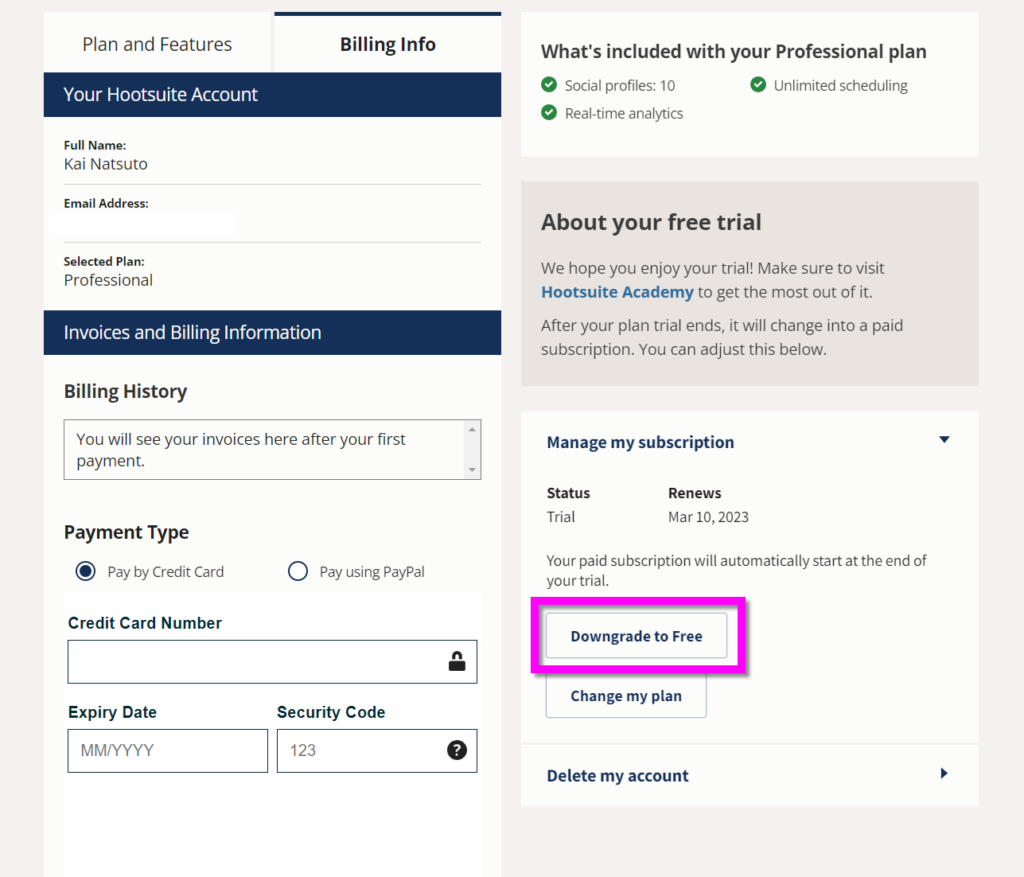Collapse the Manage my subscription section
The image size is (1024, 877).
tap(944, 439)
